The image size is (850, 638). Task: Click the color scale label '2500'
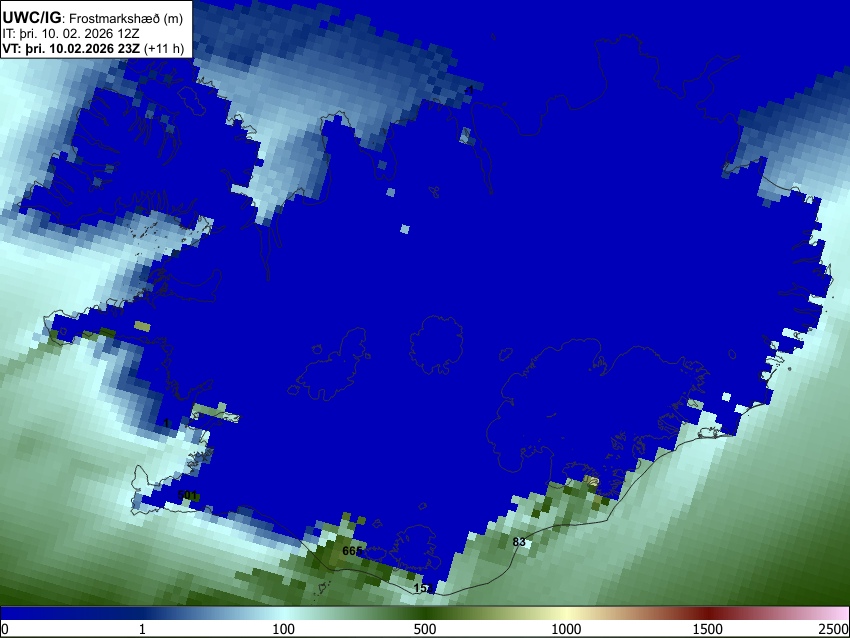click(834, 629)
